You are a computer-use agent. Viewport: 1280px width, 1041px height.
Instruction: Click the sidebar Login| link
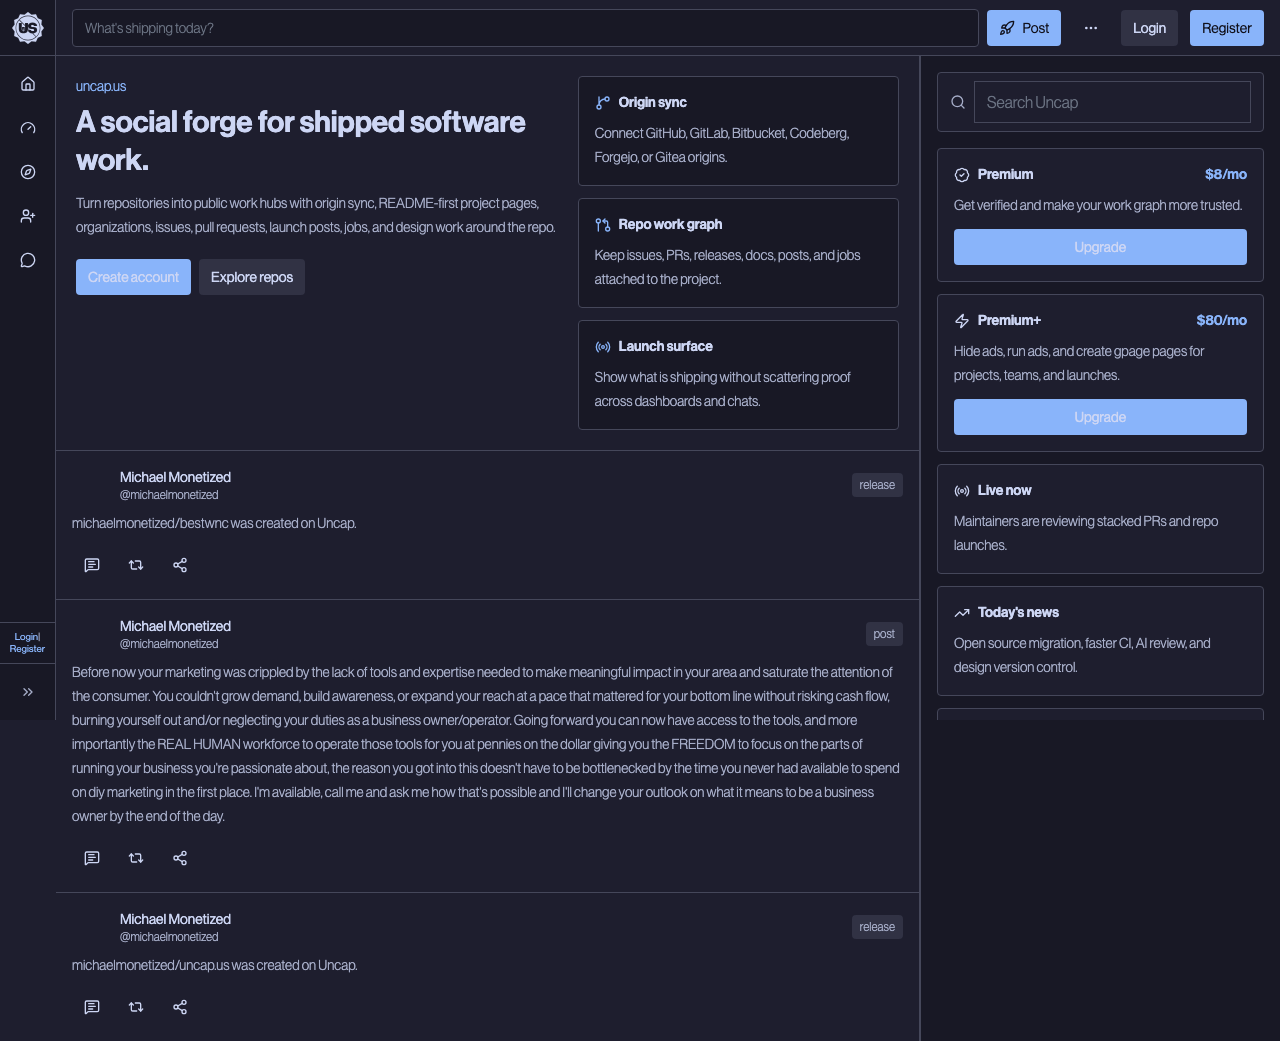tap(27, 637)
